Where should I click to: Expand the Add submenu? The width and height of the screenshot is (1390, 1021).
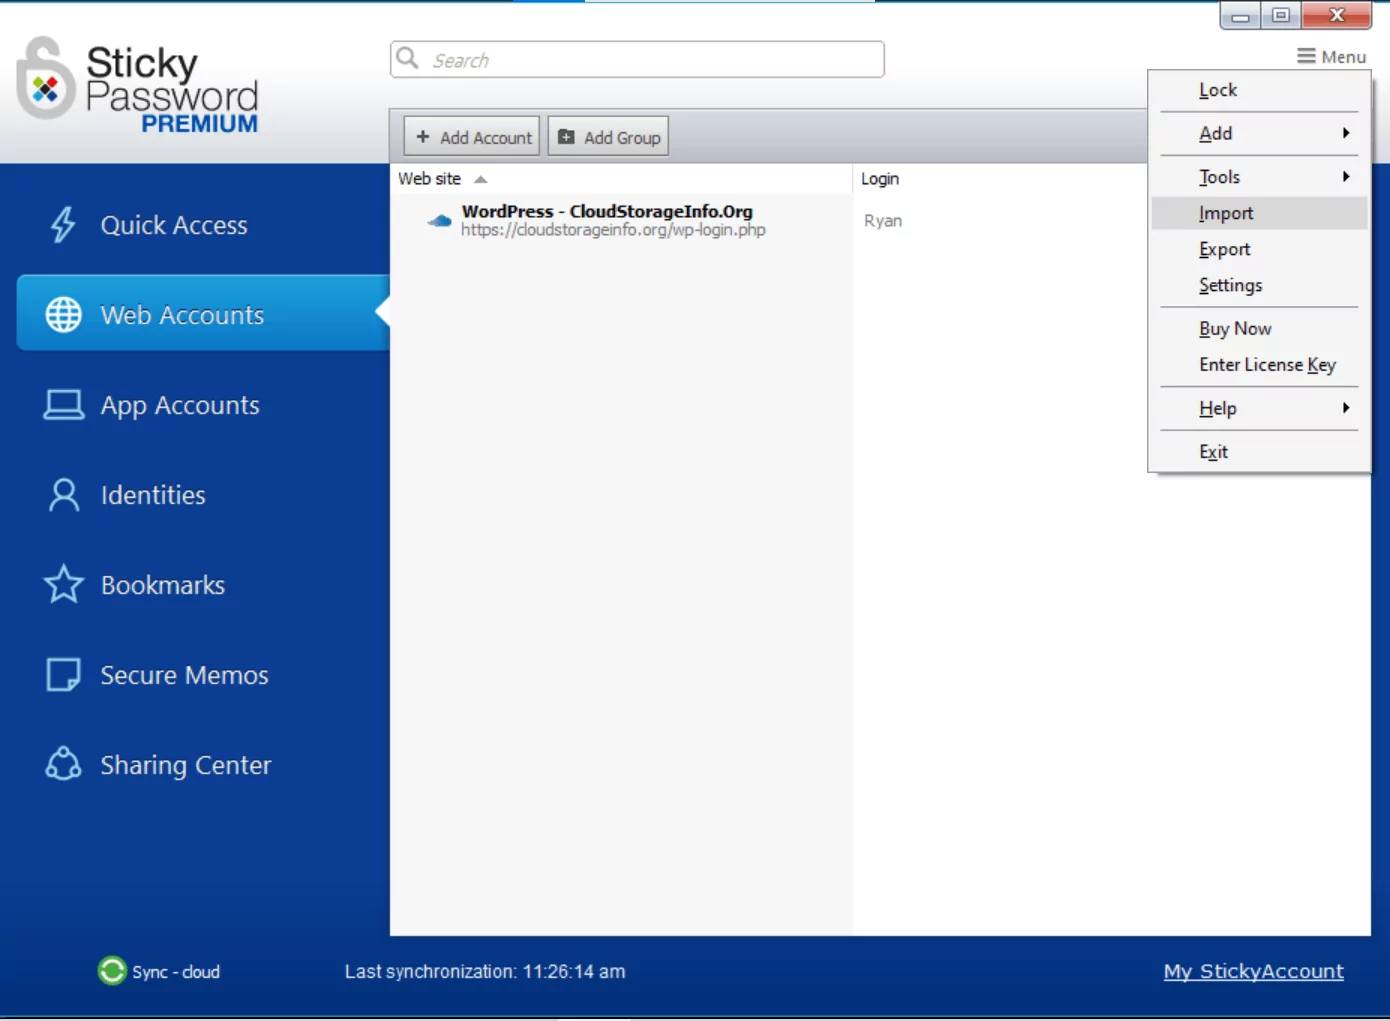coord(1215,133)
